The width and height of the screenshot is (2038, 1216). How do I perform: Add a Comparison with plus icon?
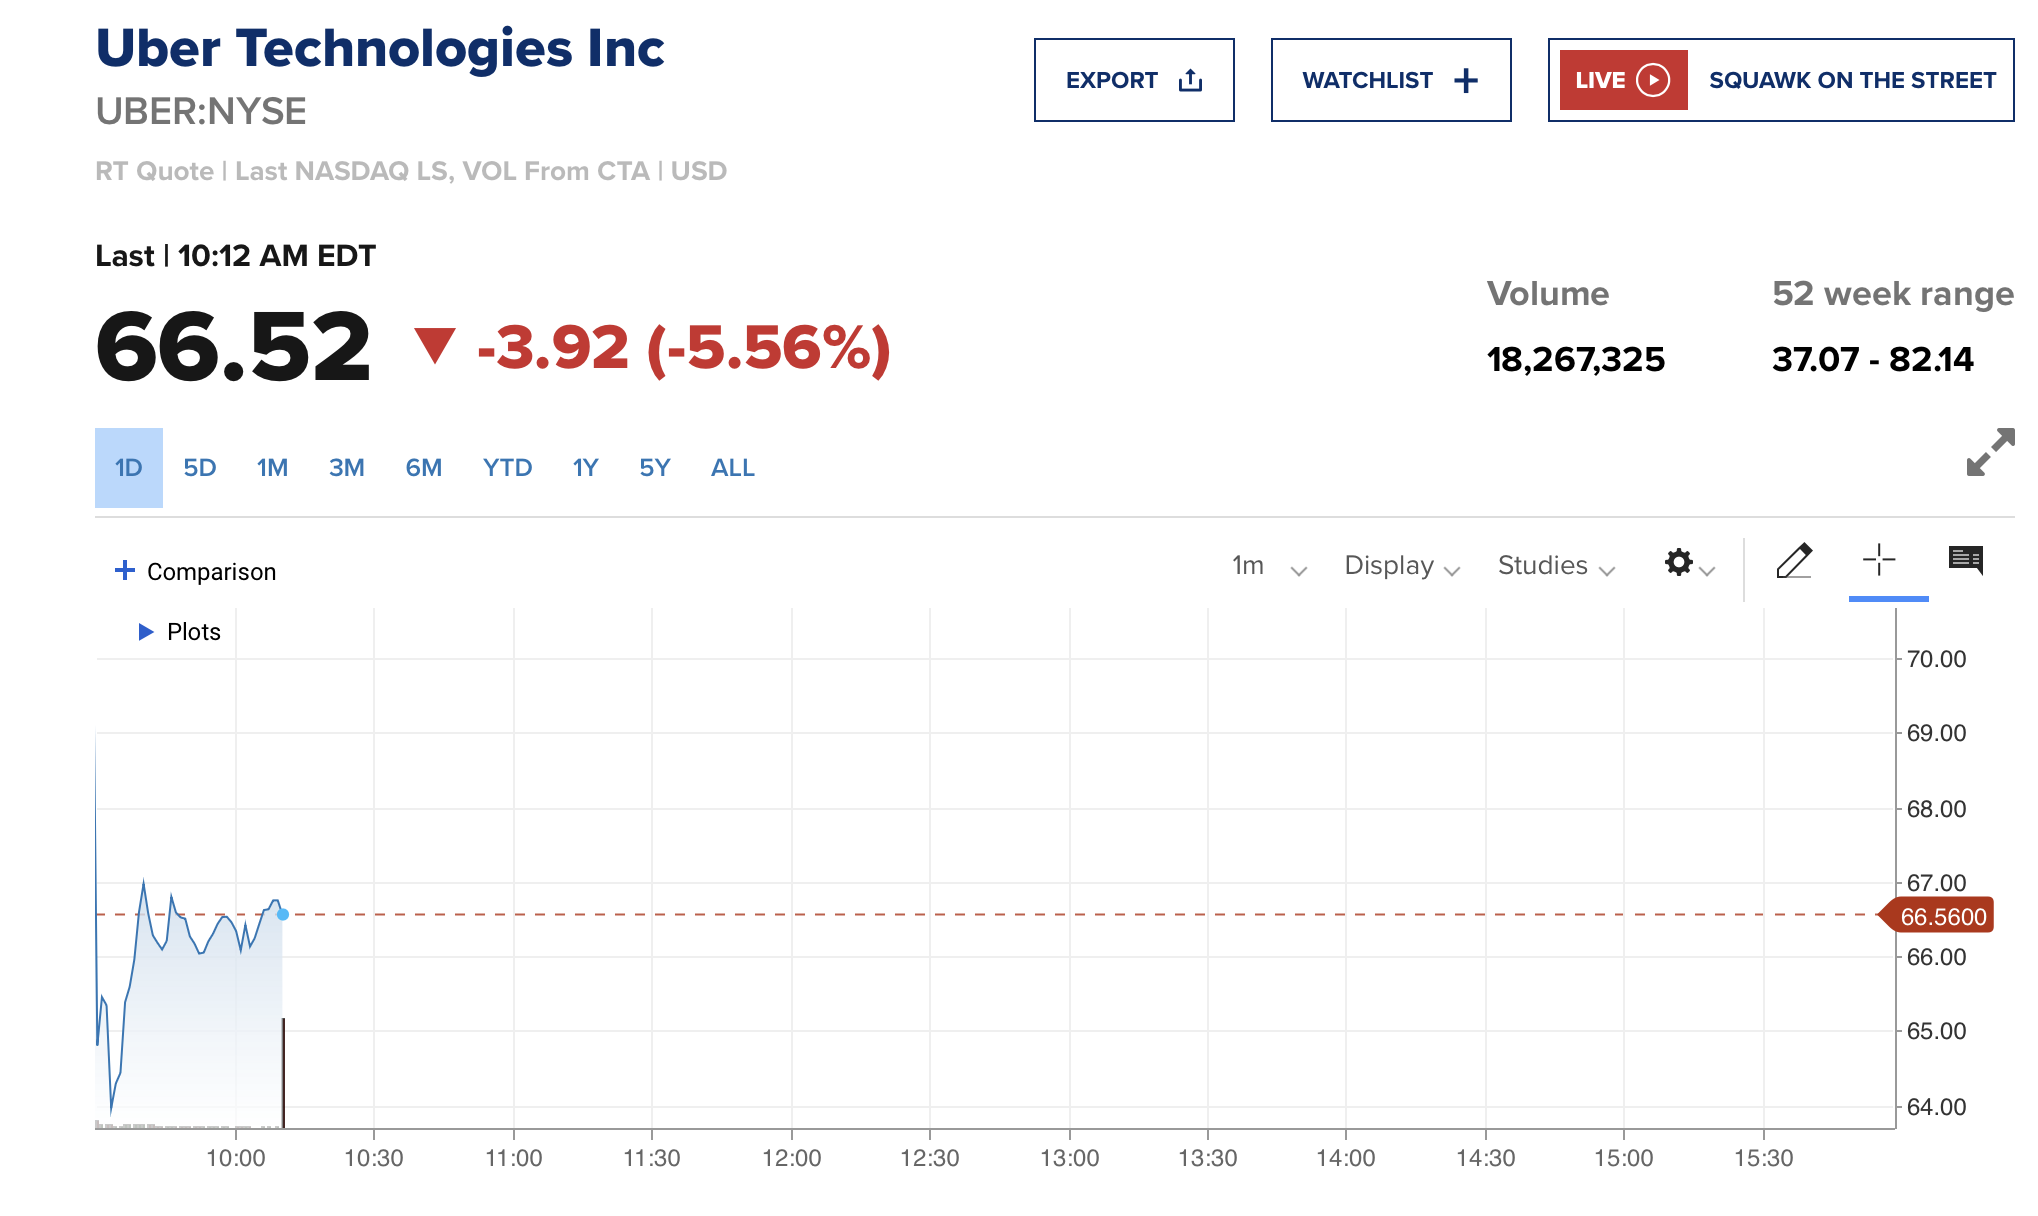(x=125, y=570)
